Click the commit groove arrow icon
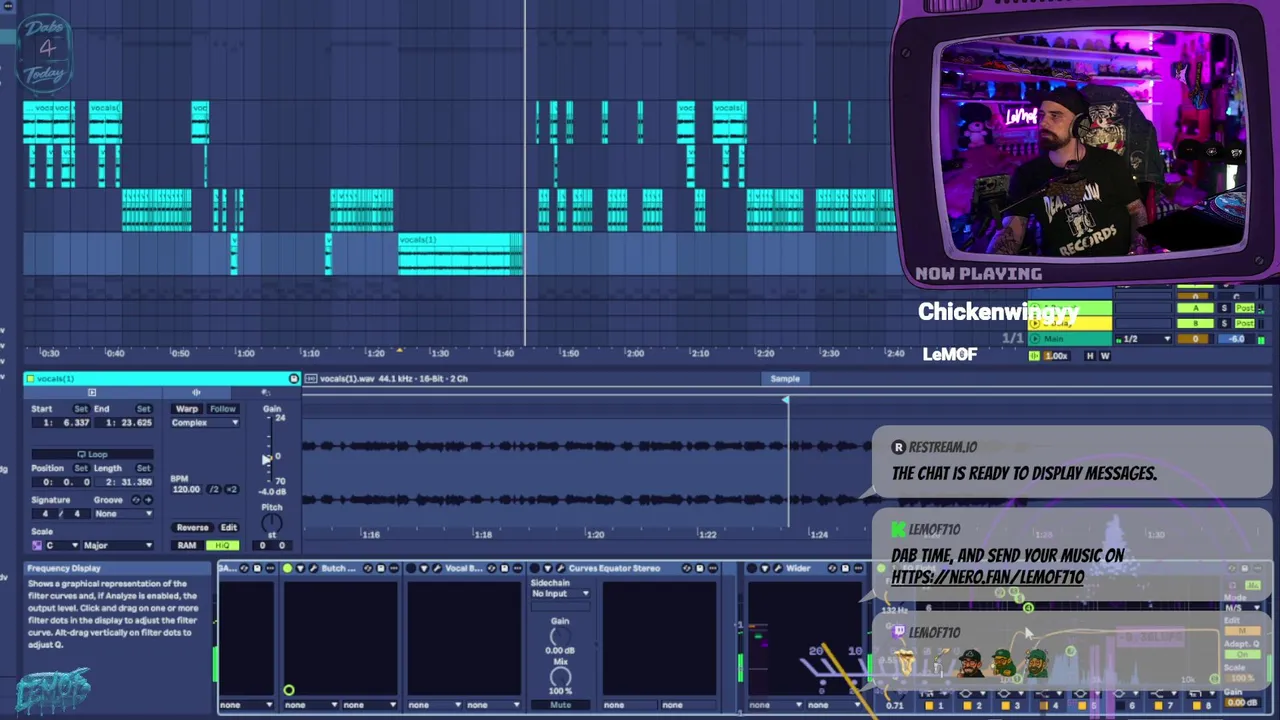 [x=148, y=500]
